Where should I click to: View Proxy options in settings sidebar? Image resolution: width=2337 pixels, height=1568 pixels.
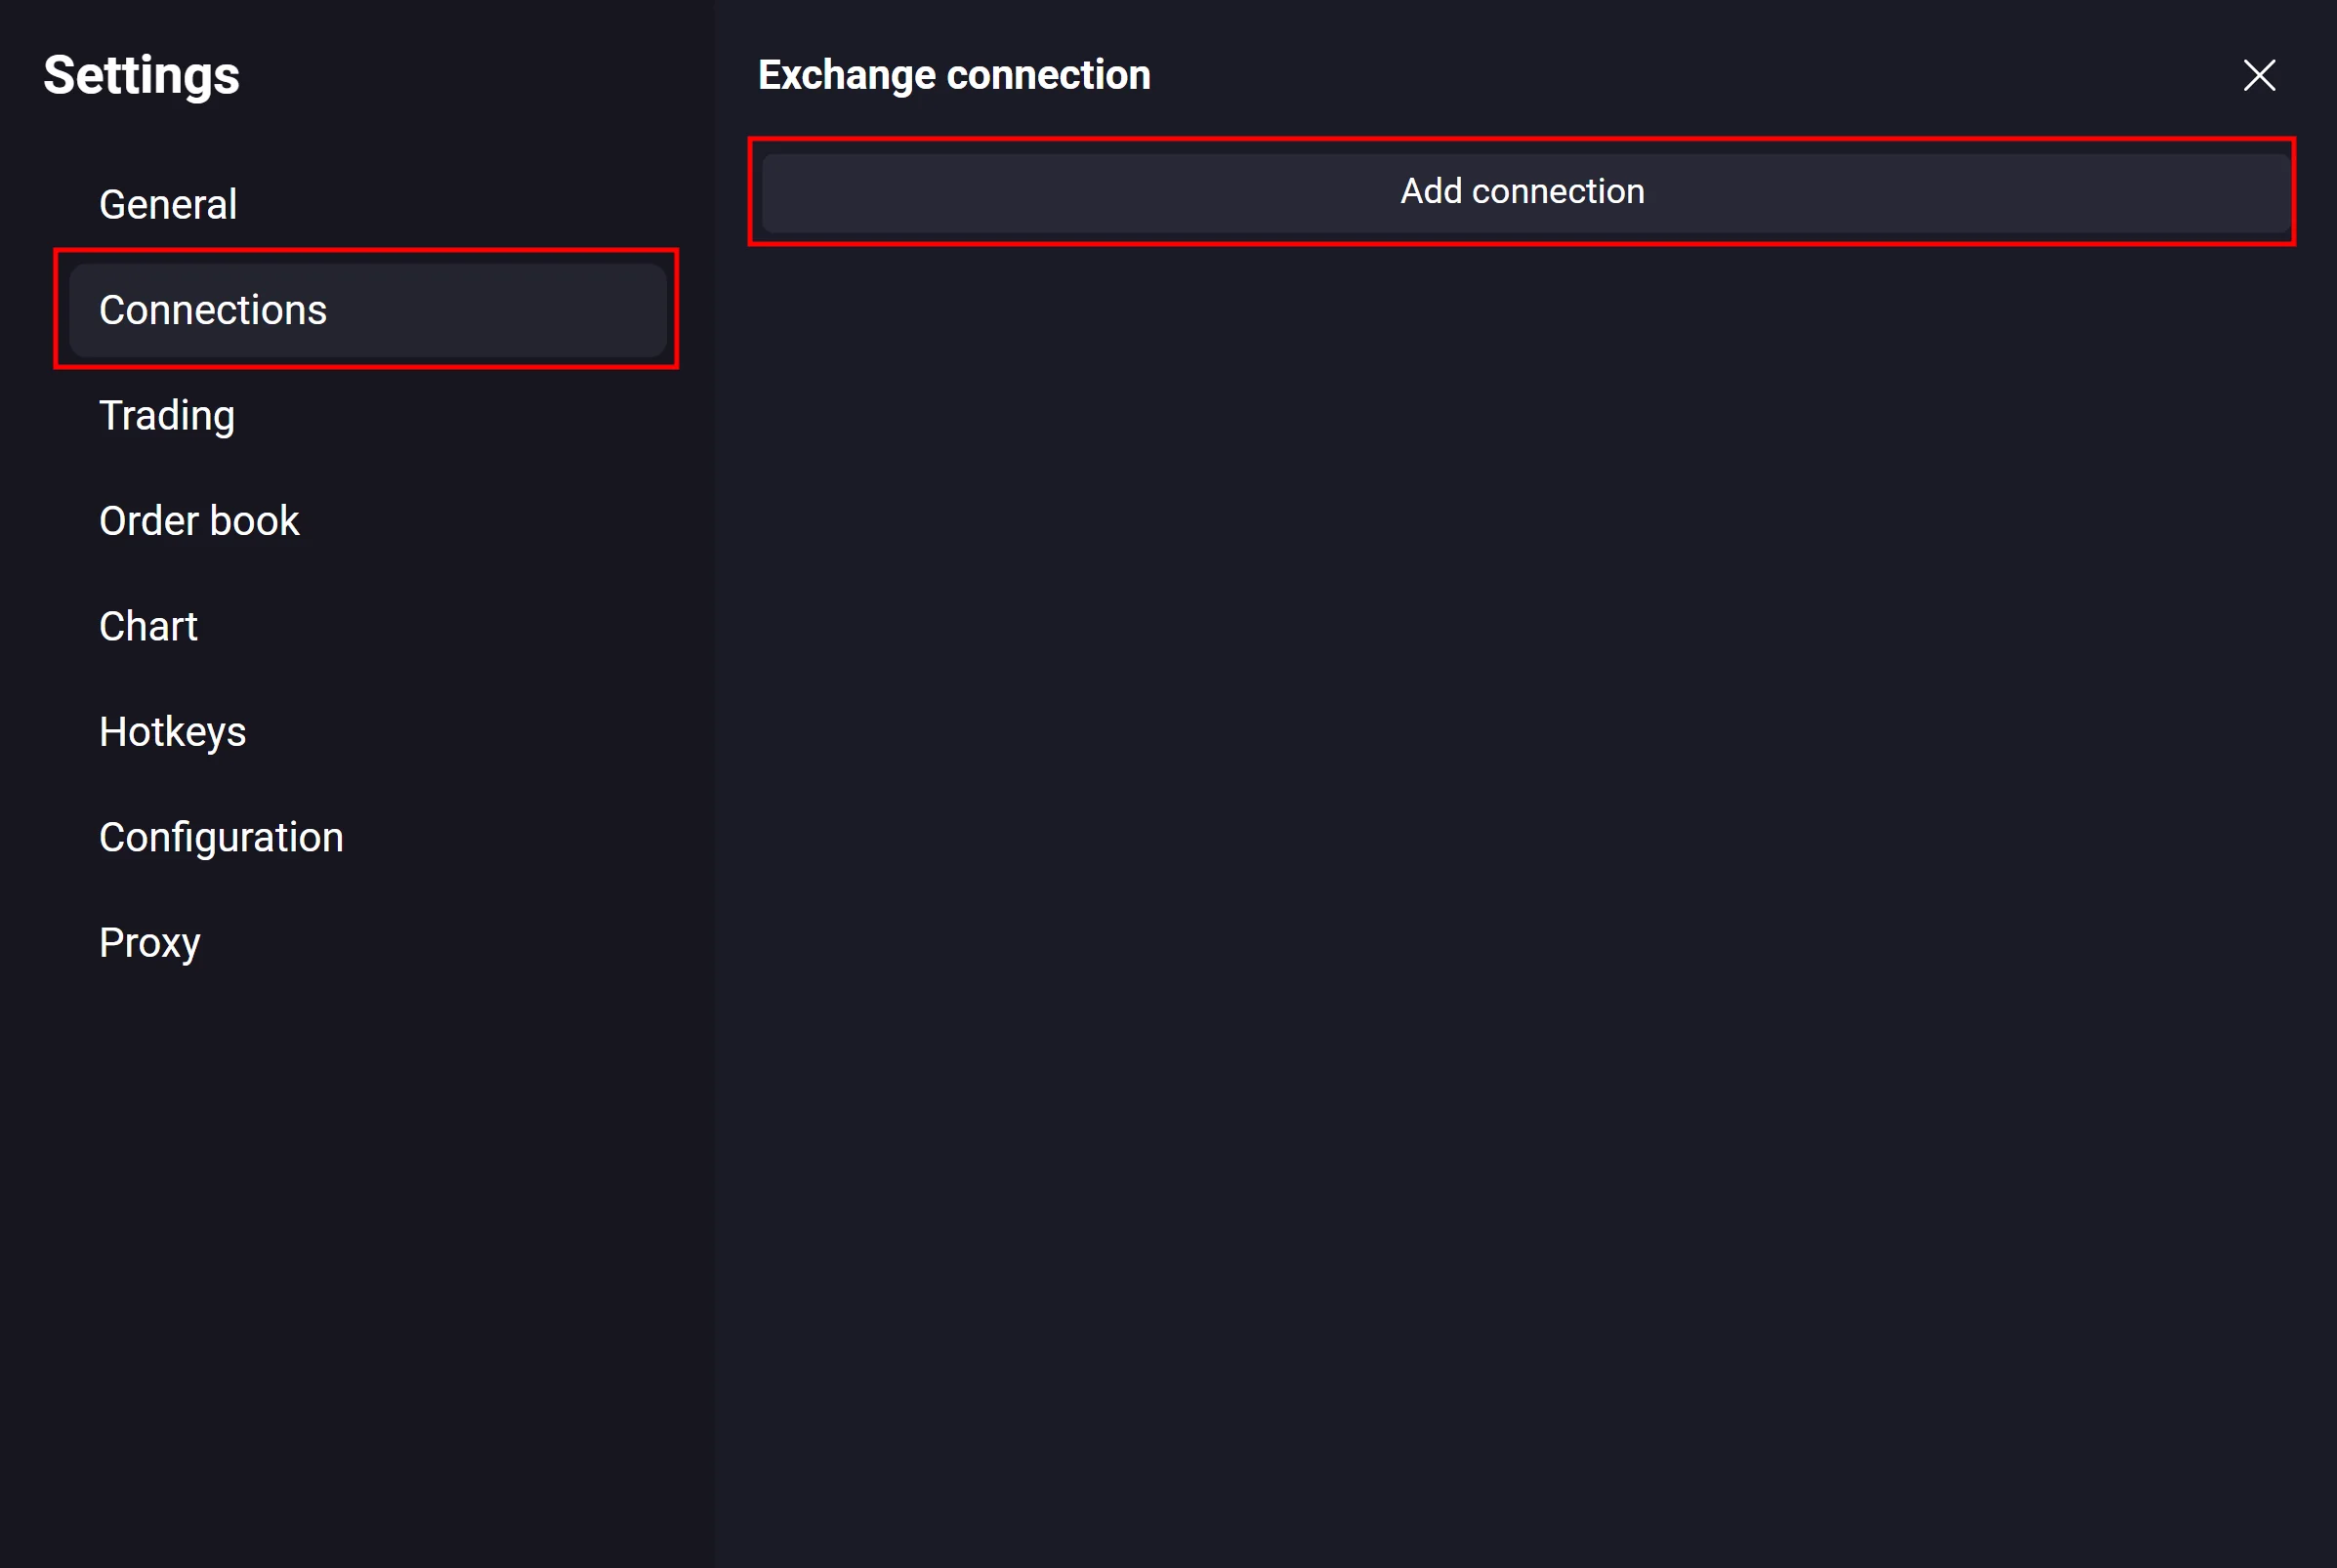point(150,943)
